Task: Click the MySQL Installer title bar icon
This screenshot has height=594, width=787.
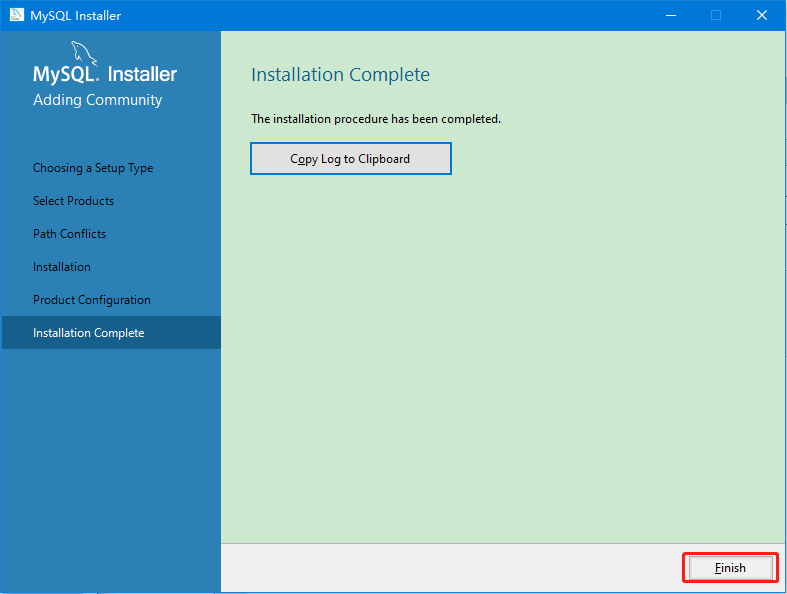Action: point(17,15)
